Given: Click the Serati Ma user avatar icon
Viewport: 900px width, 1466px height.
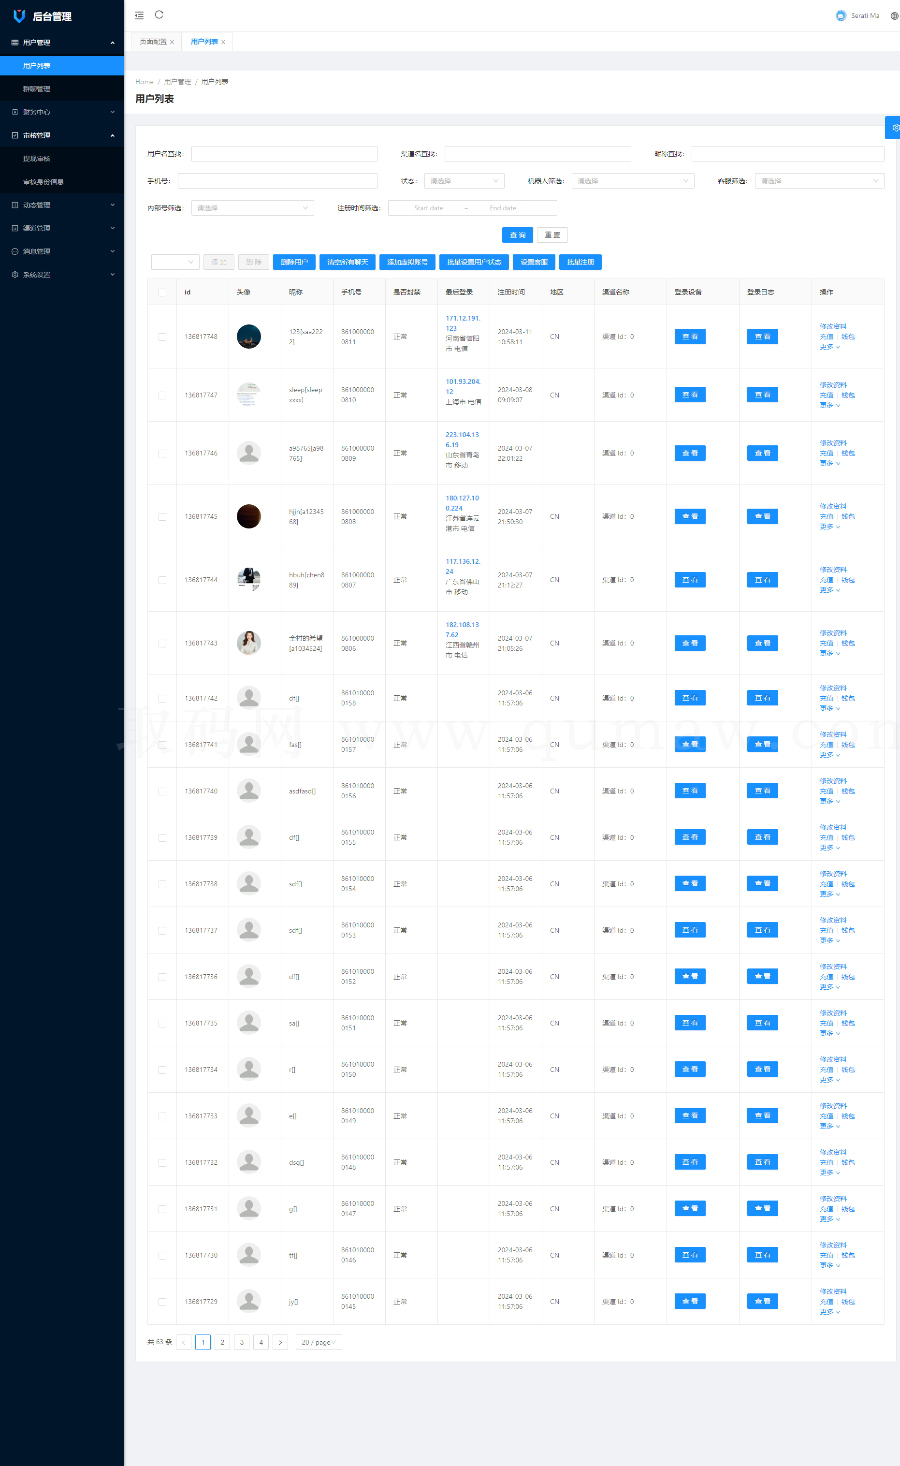Looking at the screenshot, I should [x=841, y=15].
